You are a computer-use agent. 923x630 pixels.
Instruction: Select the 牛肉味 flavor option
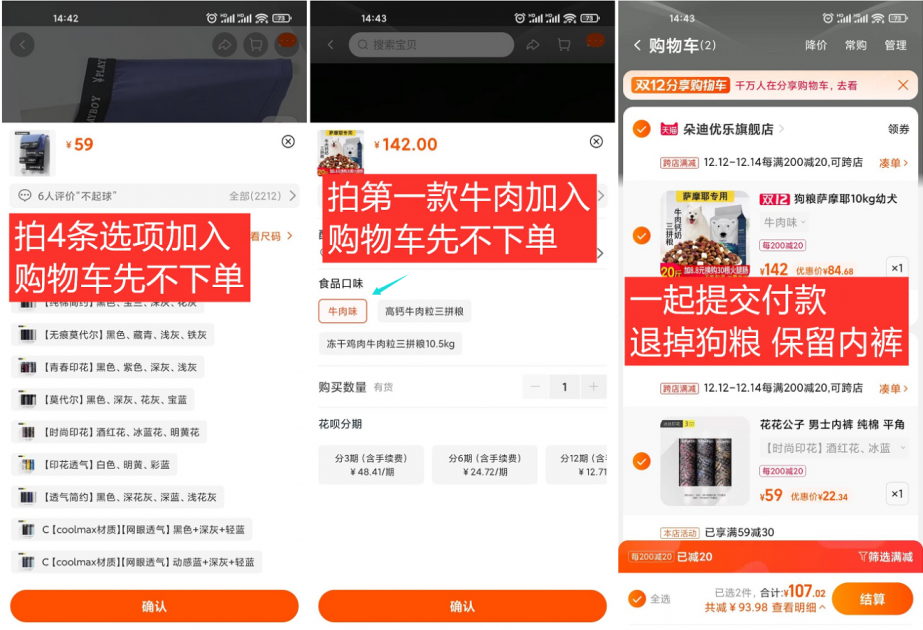point(343,312)
